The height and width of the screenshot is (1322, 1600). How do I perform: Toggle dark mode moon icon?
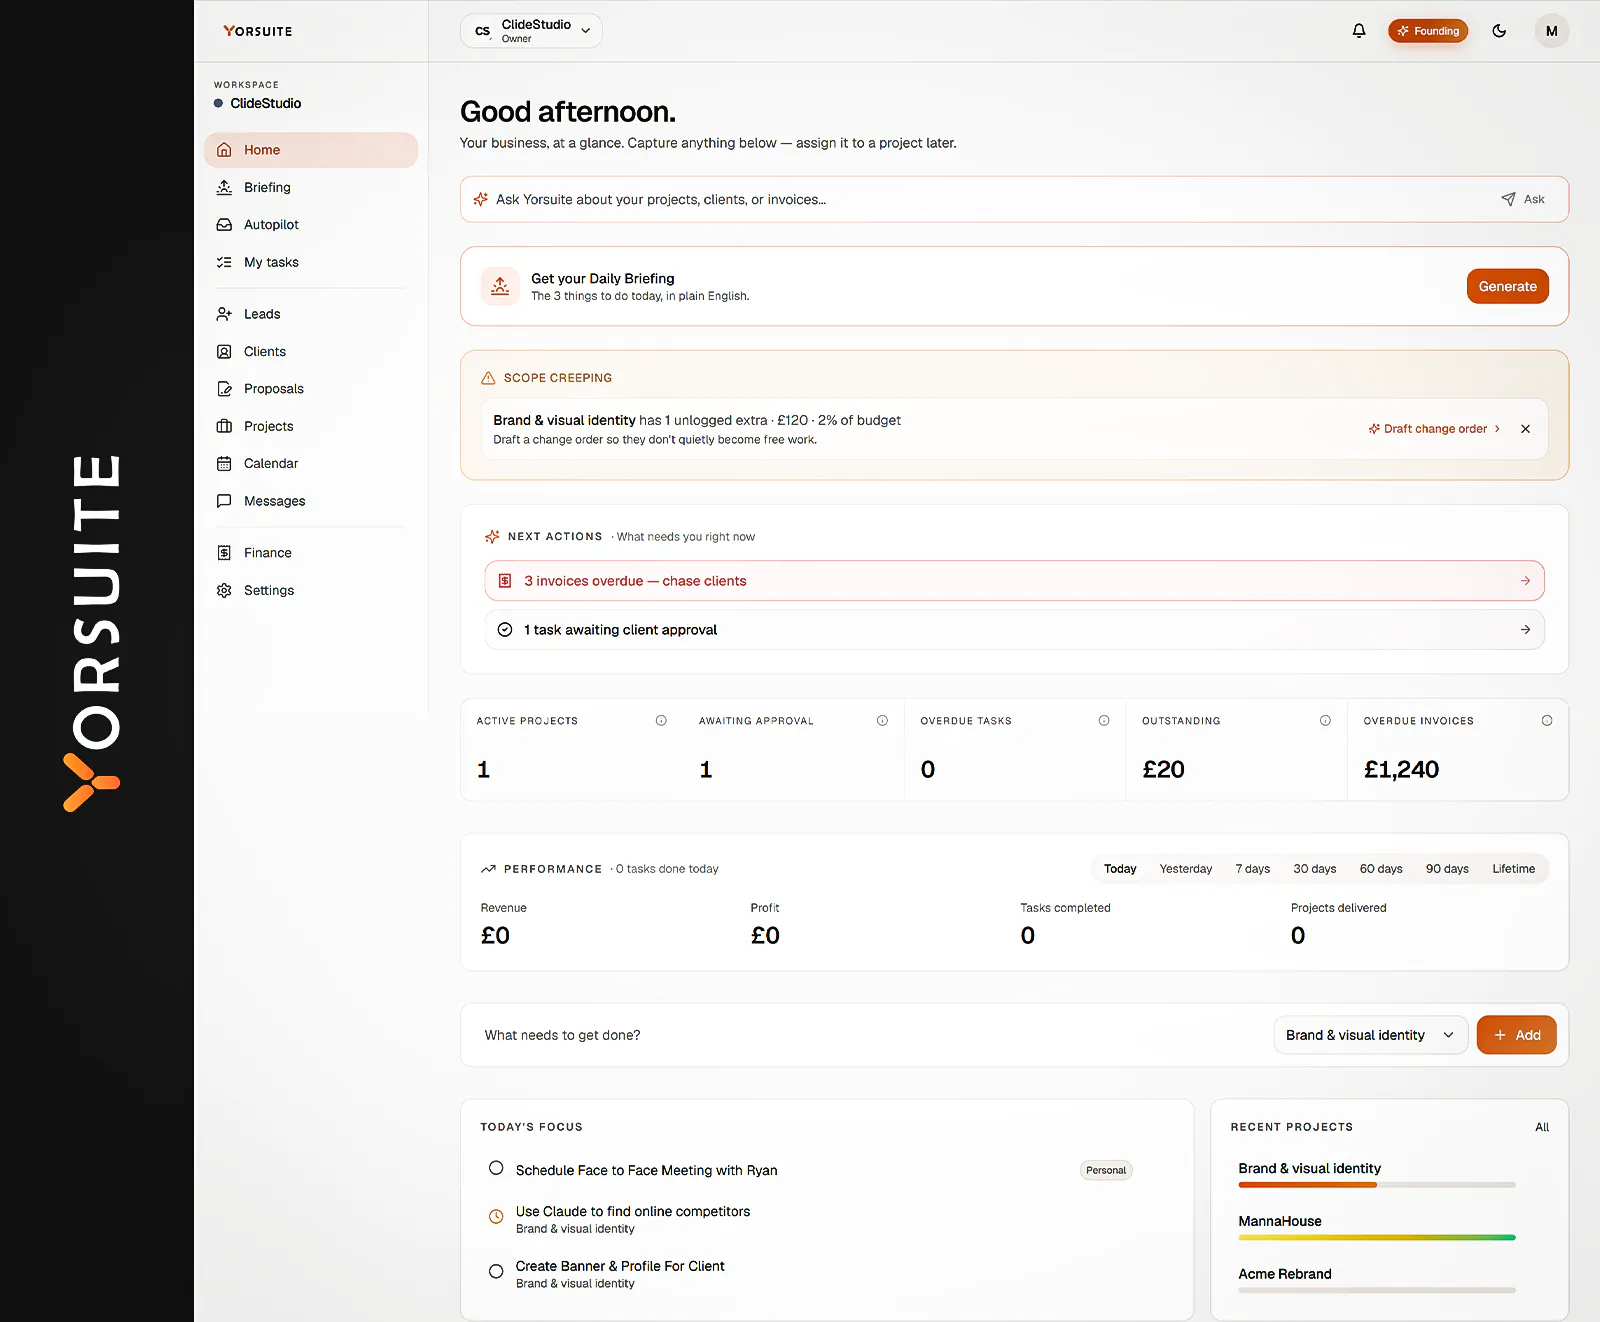(1499, 31)
